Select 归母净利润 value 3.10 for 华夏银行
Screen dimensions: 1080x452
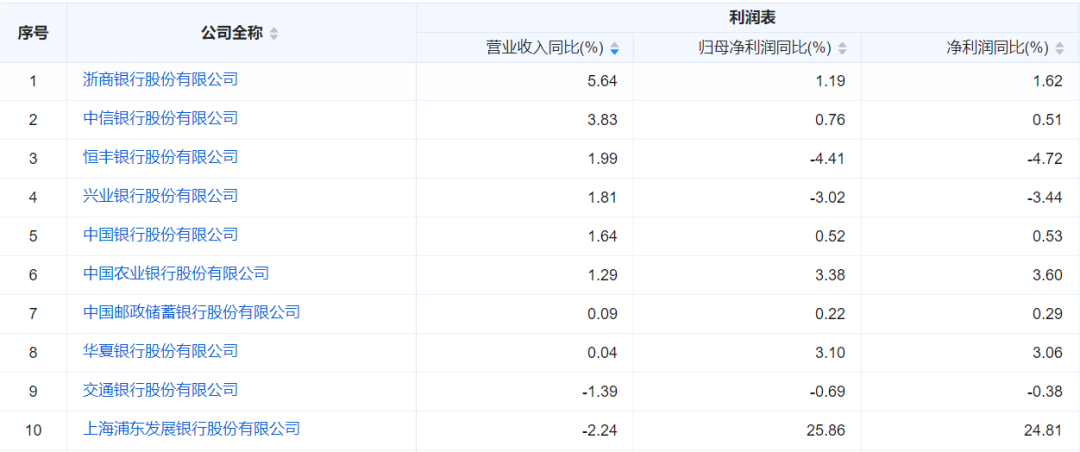(x=830, y=353)
